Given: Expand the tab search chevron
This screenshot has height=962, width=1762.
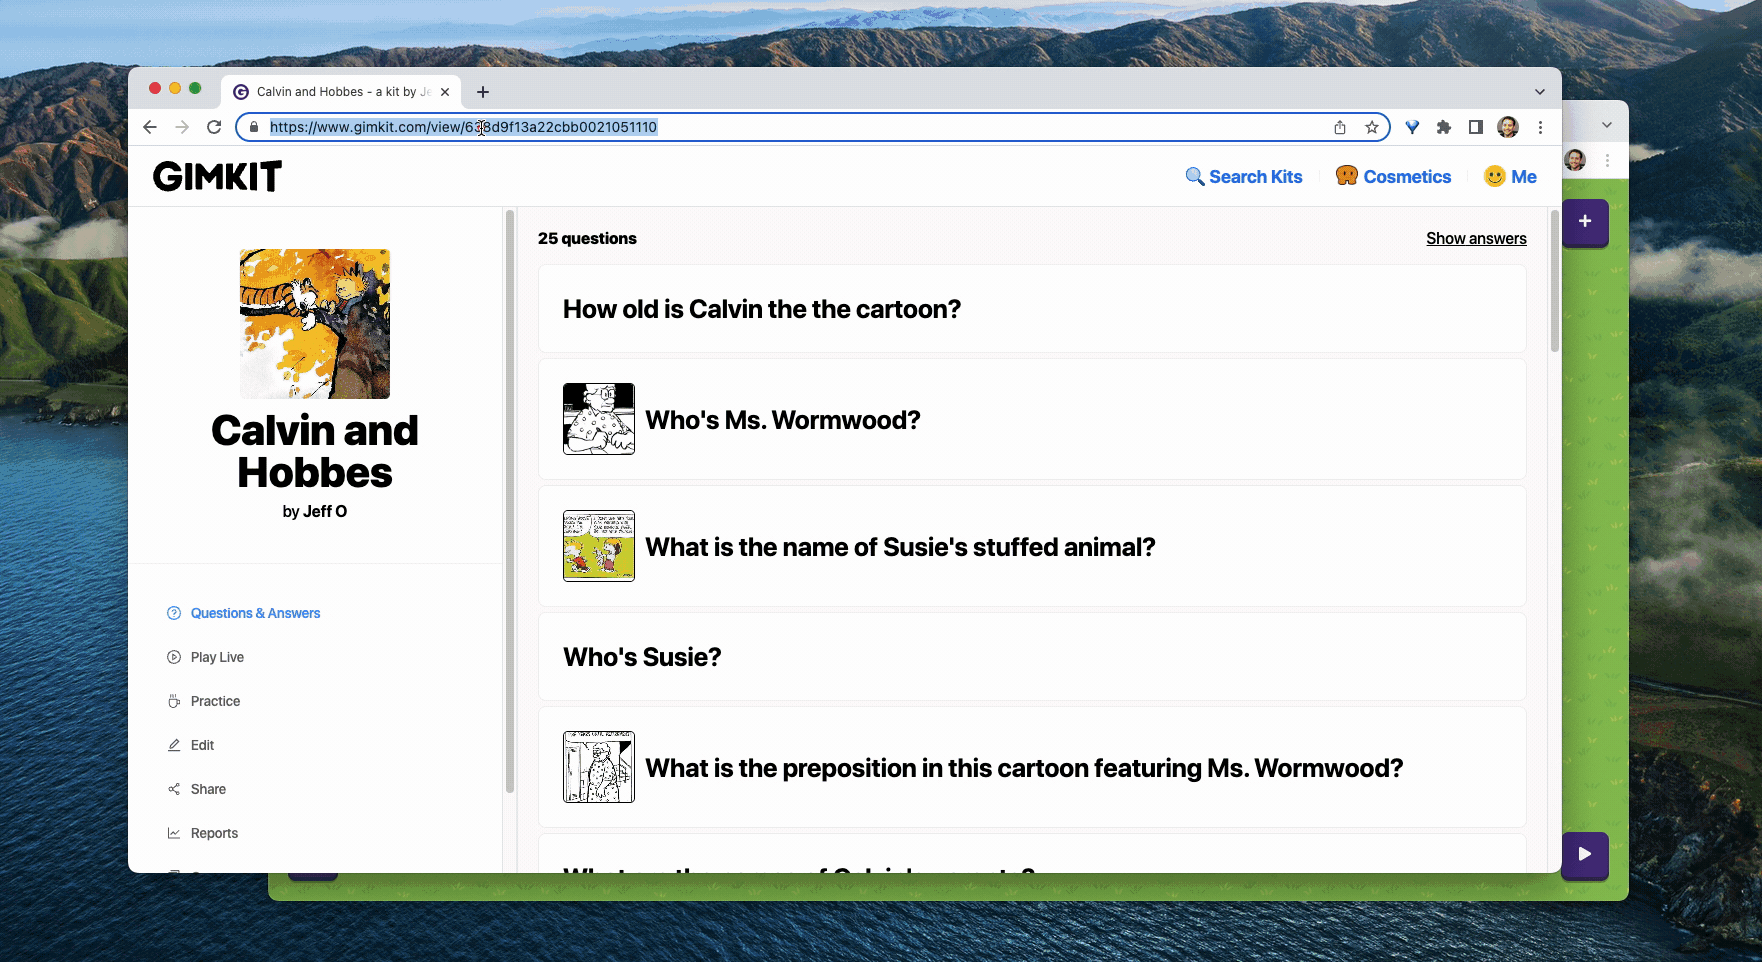Looking at the screenshot, I should 1540,92.
